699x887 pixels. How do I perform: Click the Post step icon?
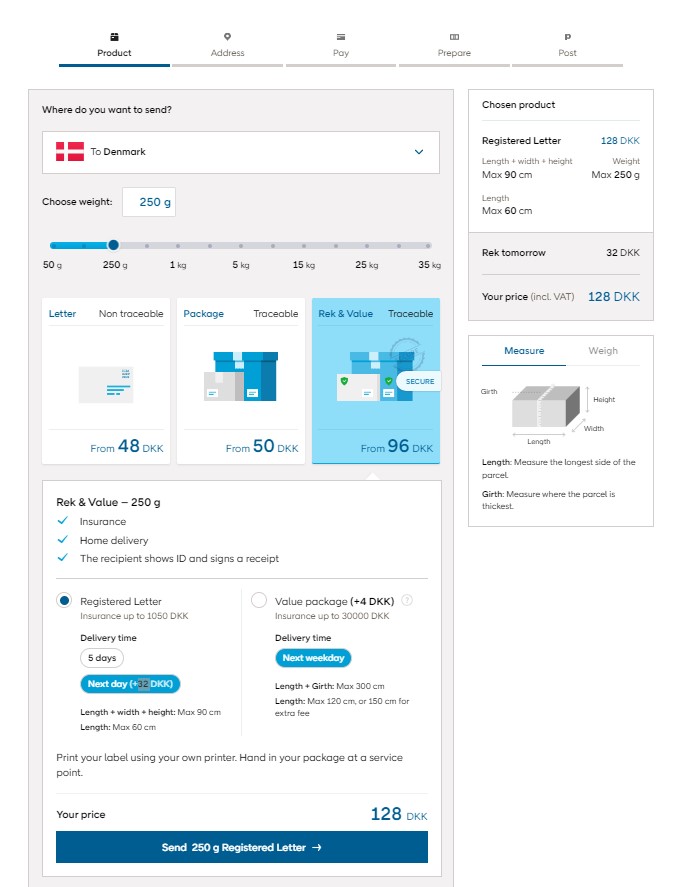(x=568, y=37)
